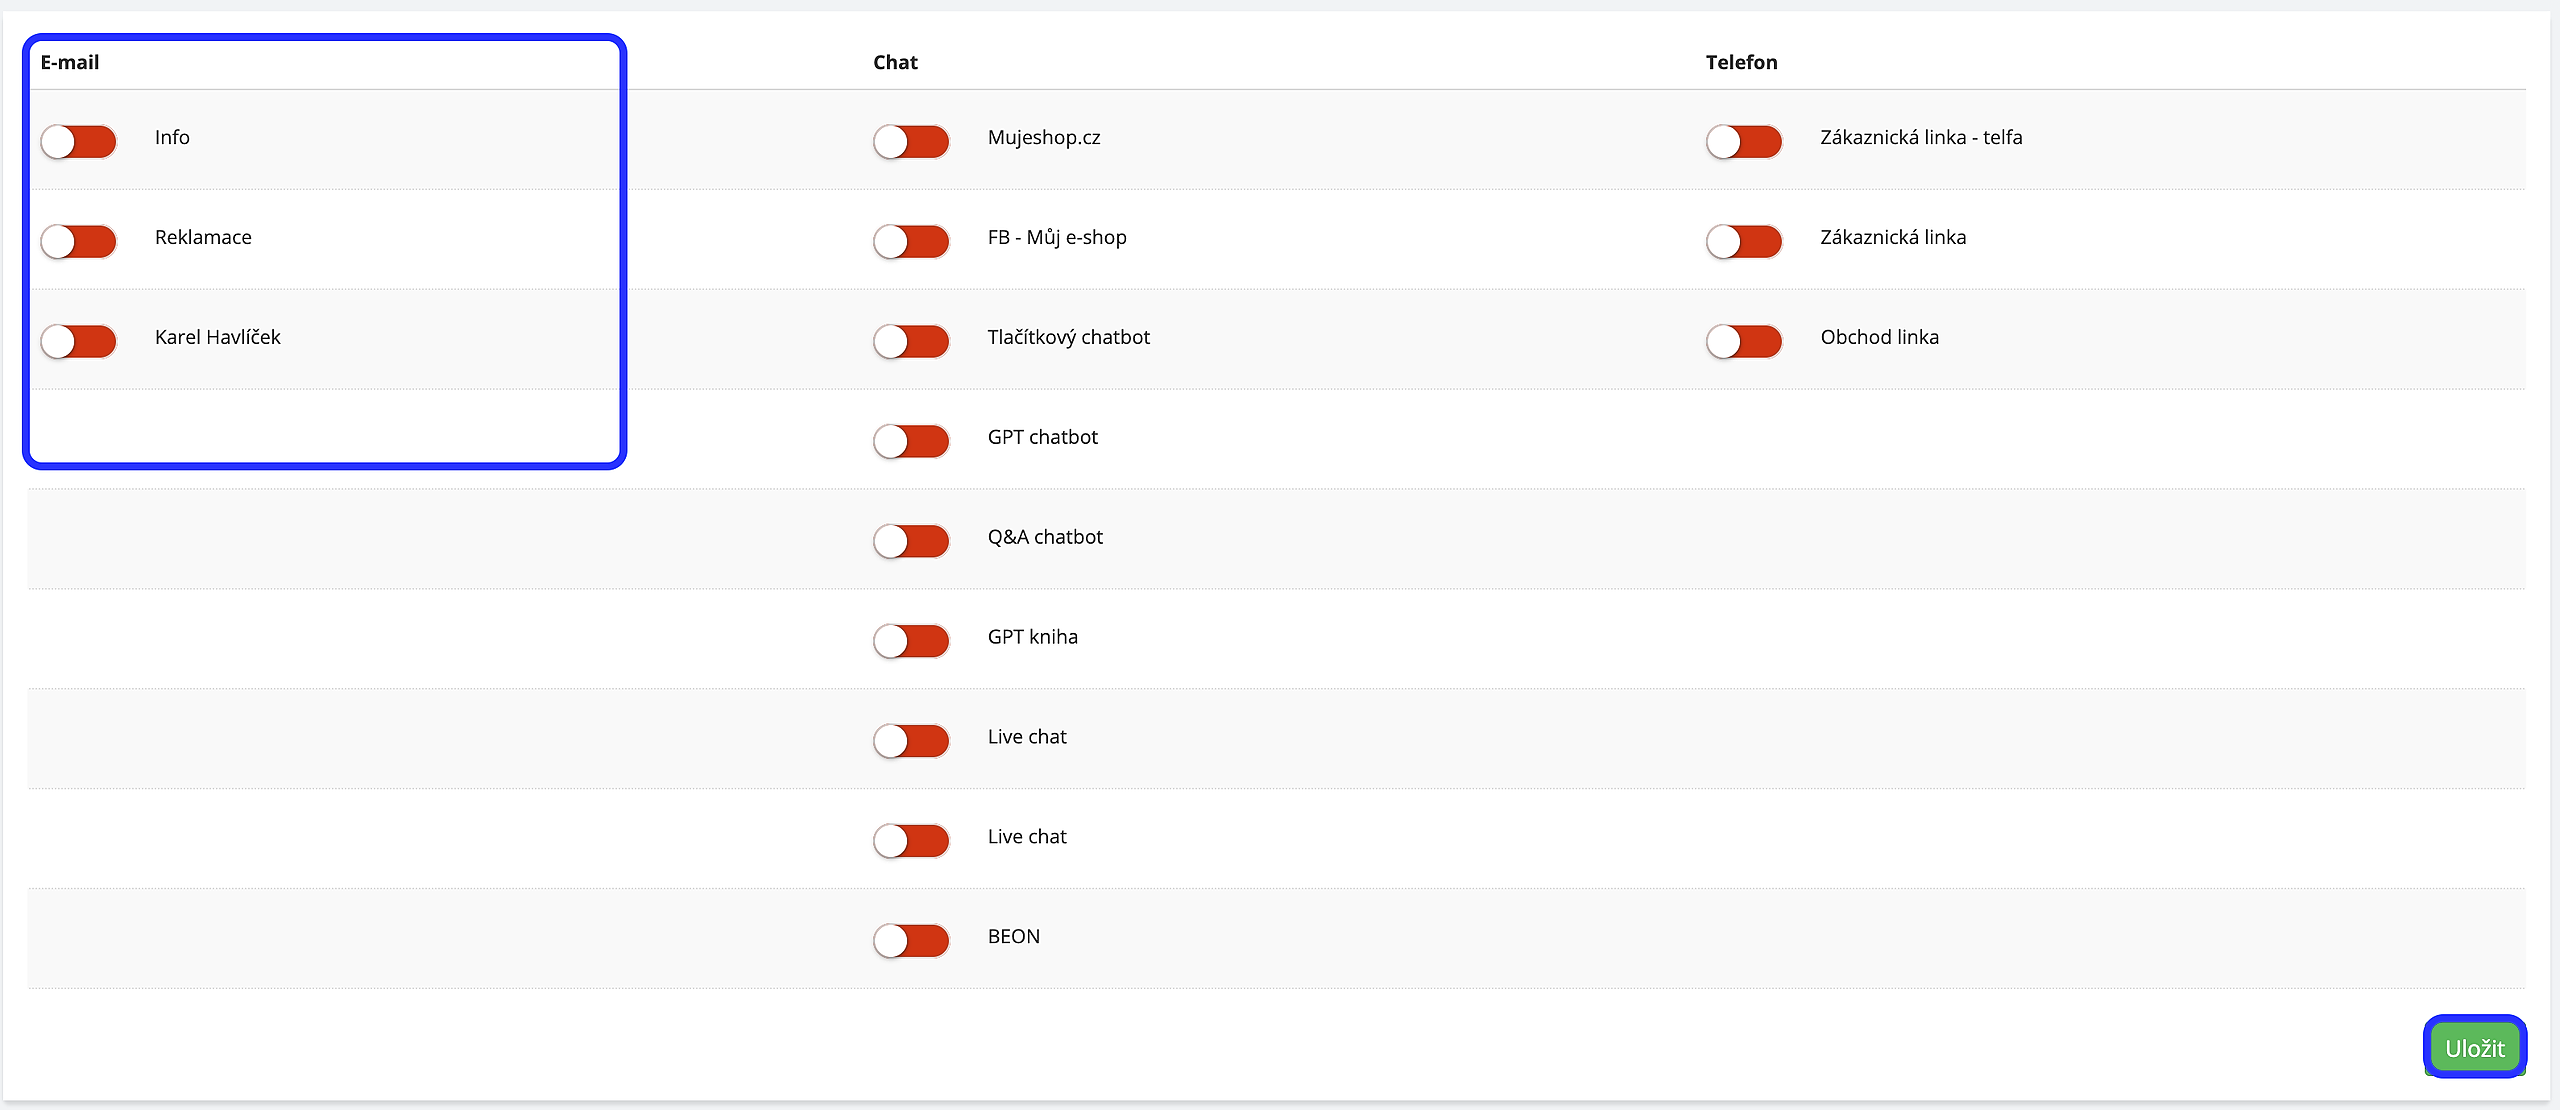The height and width of the screenshot is (1110, 2560).
Task: Switch on FB - Můj e-shop toggle
Action: coord(911,241)
